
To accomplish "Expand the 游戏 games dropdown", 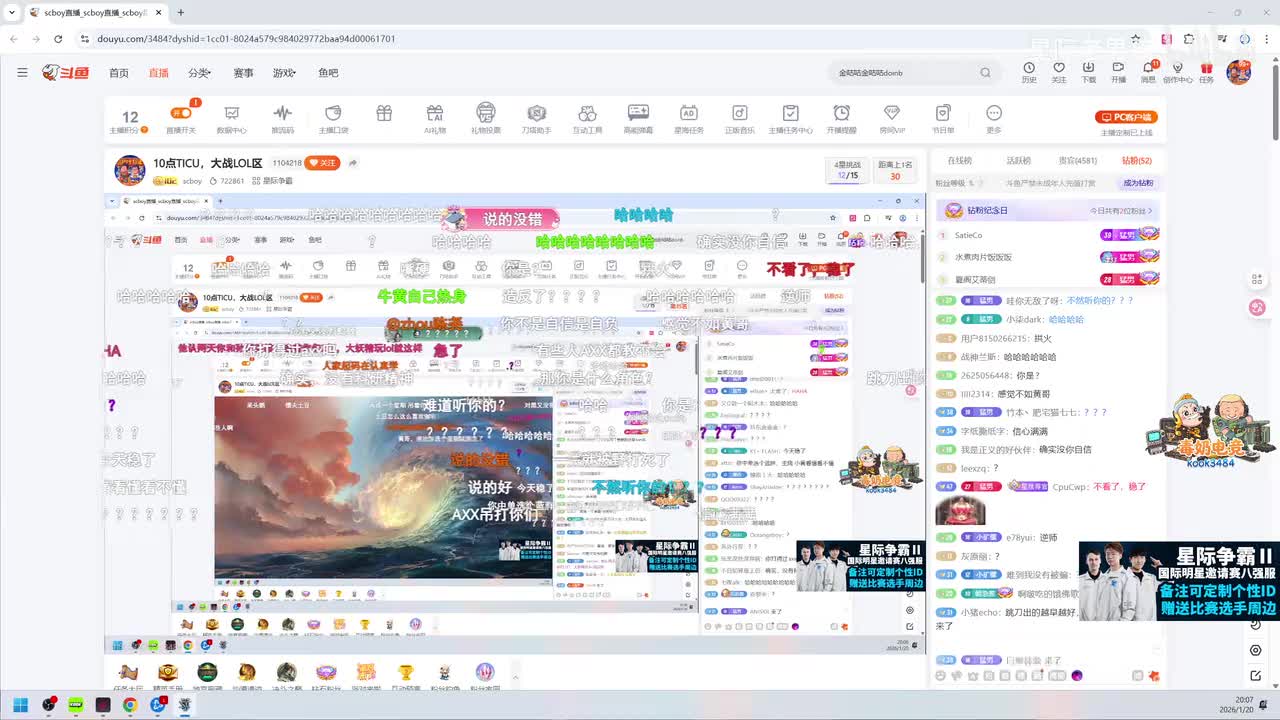I will pyautogui.click(x=284, y=73).
